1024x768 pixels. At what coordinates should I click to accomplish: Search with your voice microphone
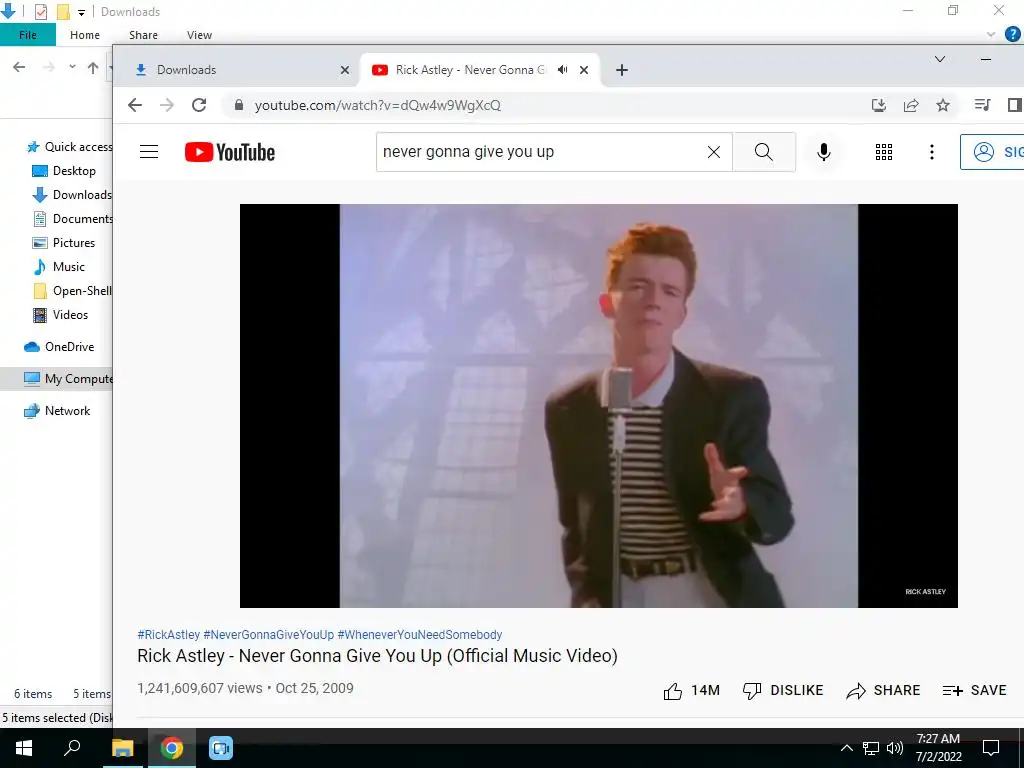point(824,152)
